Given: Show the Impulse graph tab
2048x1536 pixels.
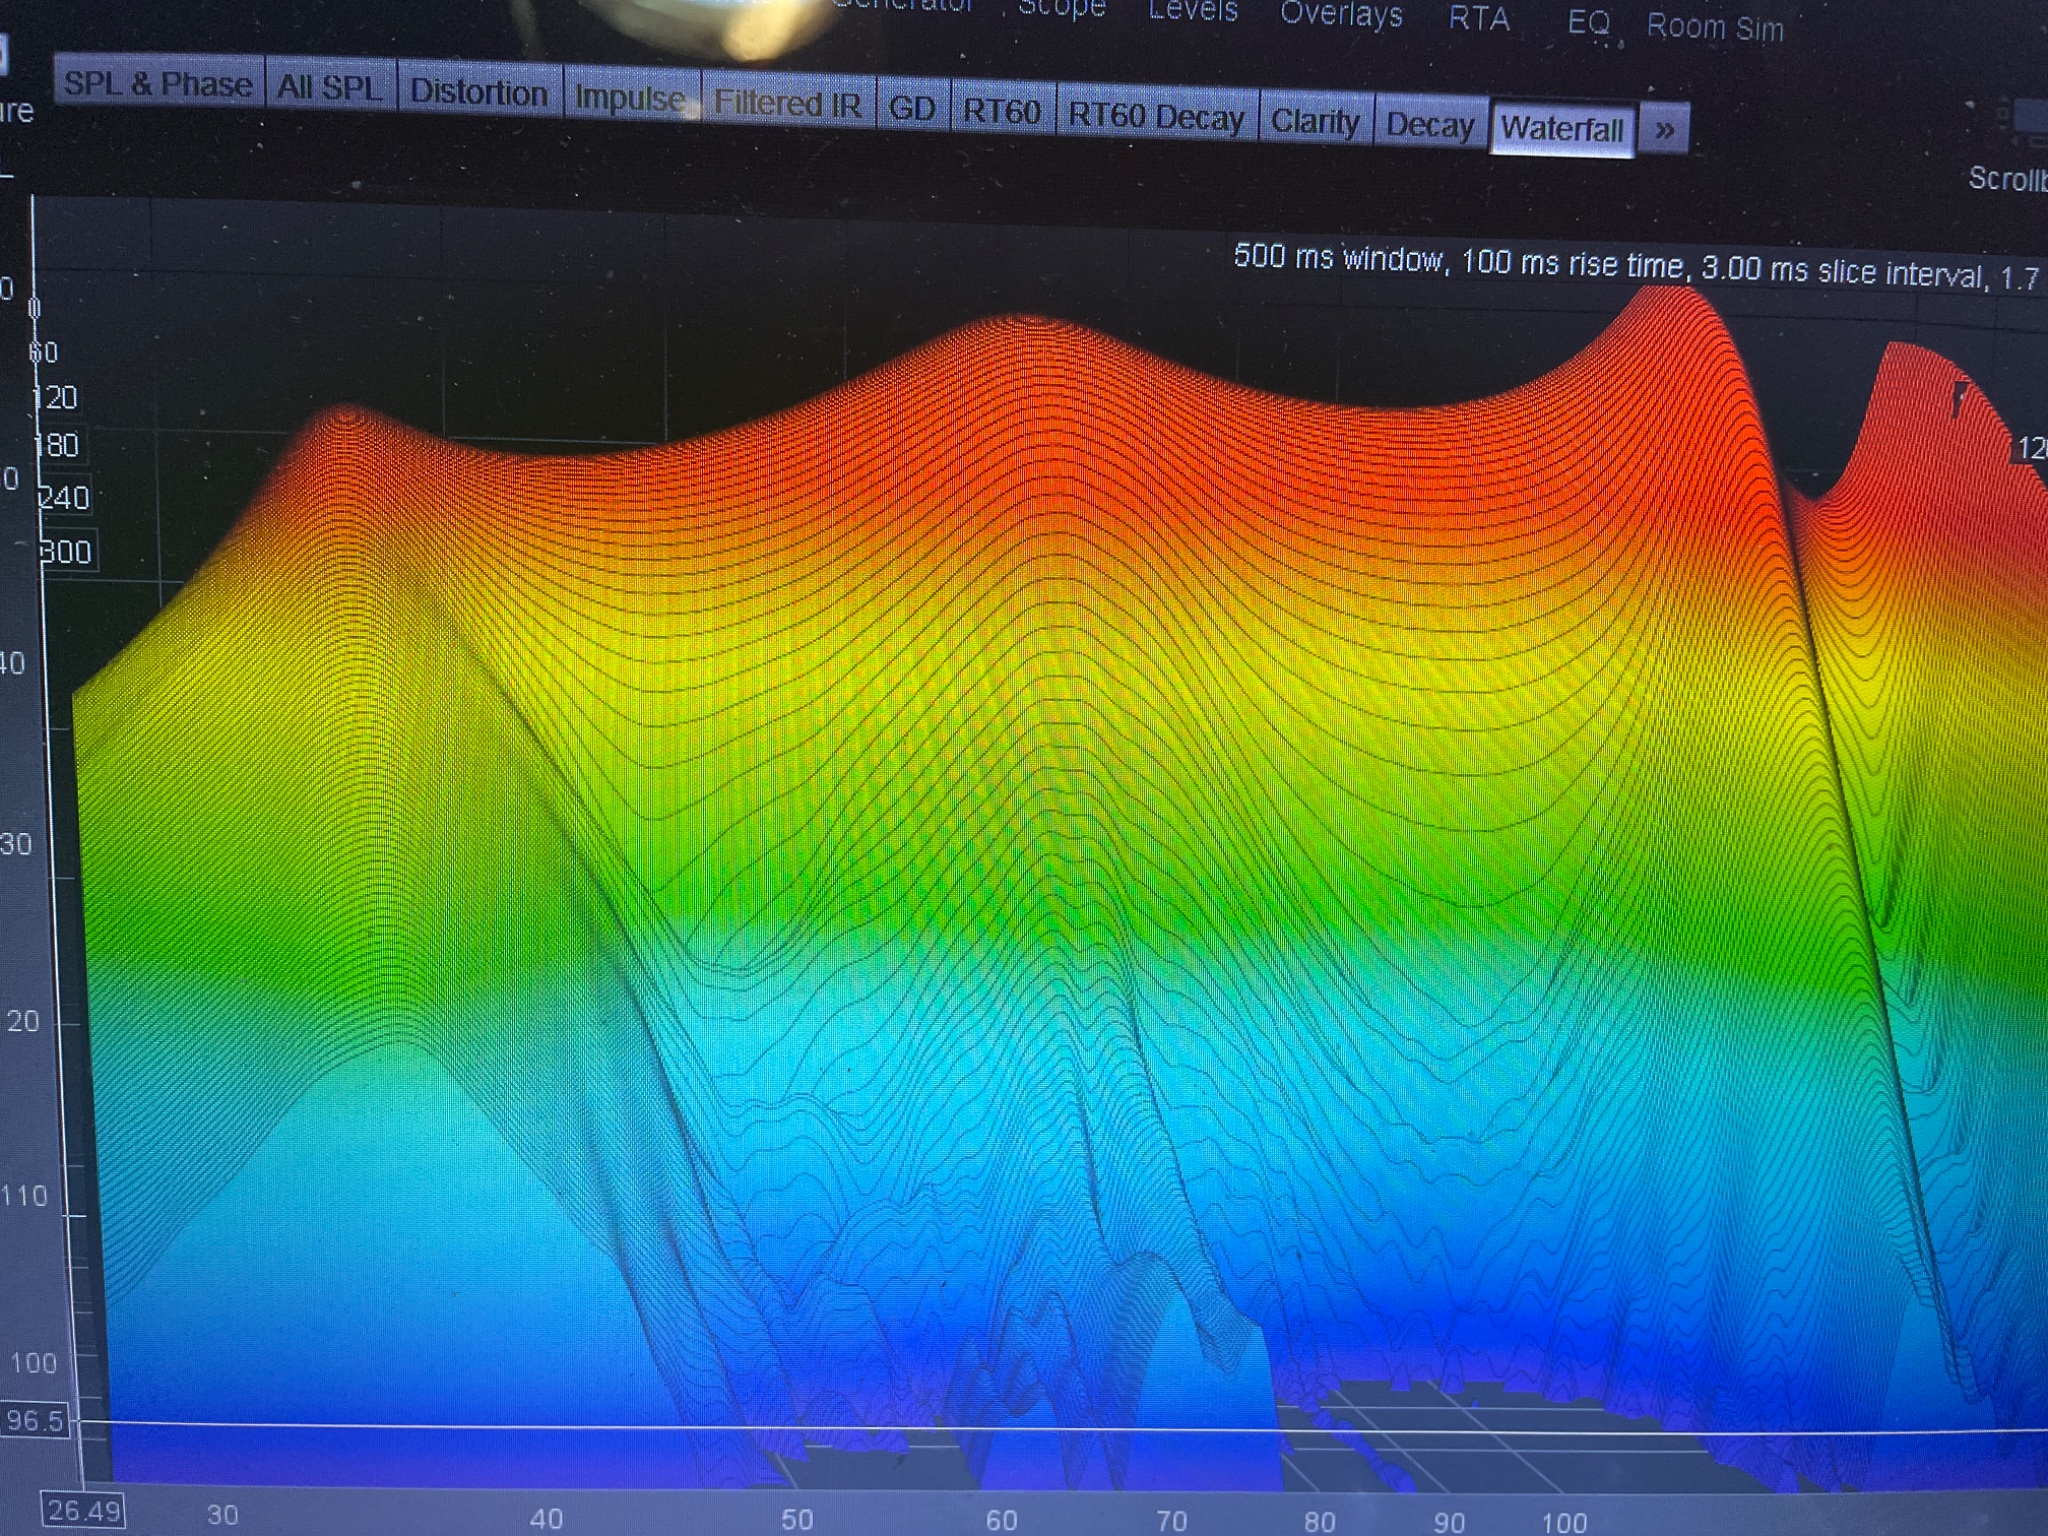Looking at the screenshot, I should click(630, 98).
